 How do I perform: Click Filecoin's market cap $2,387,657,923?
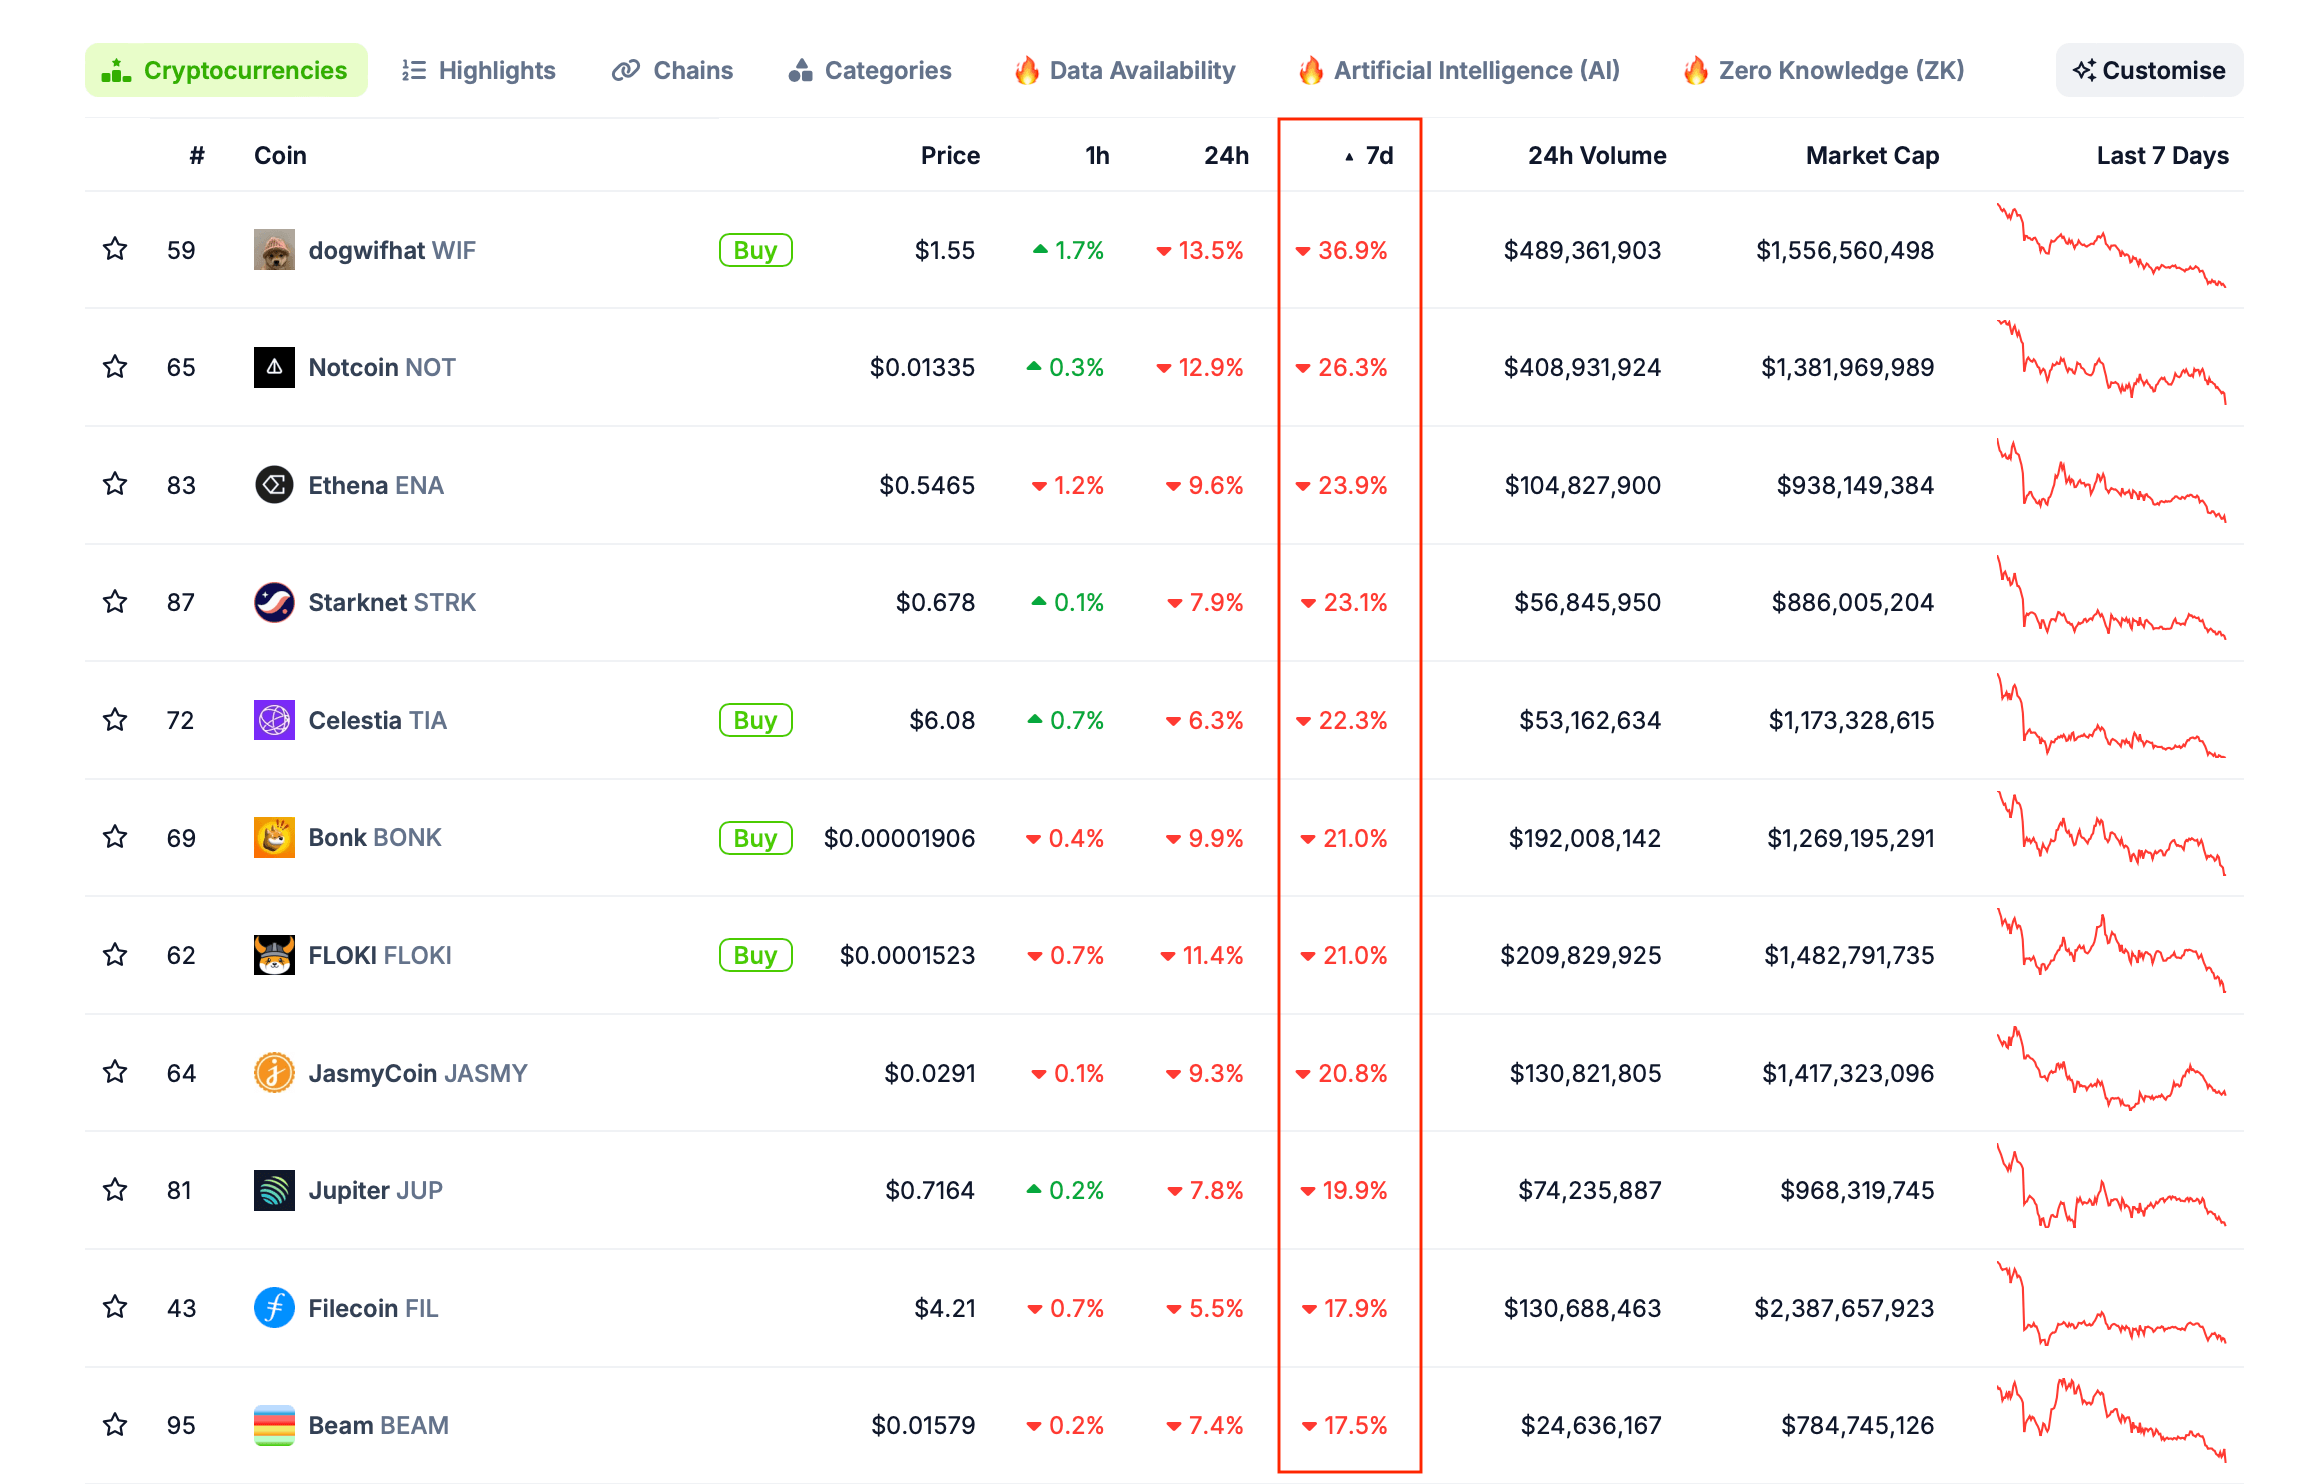[1844, 1308]
